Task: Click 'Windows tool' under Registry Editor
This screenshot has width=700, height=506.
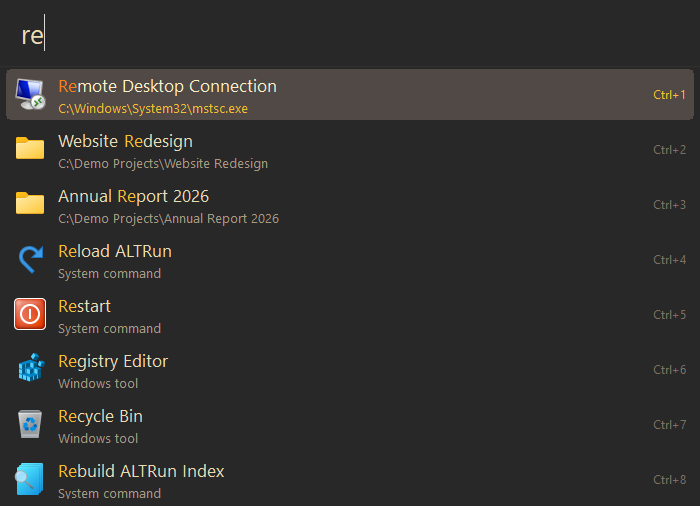Action: [98, 383]
